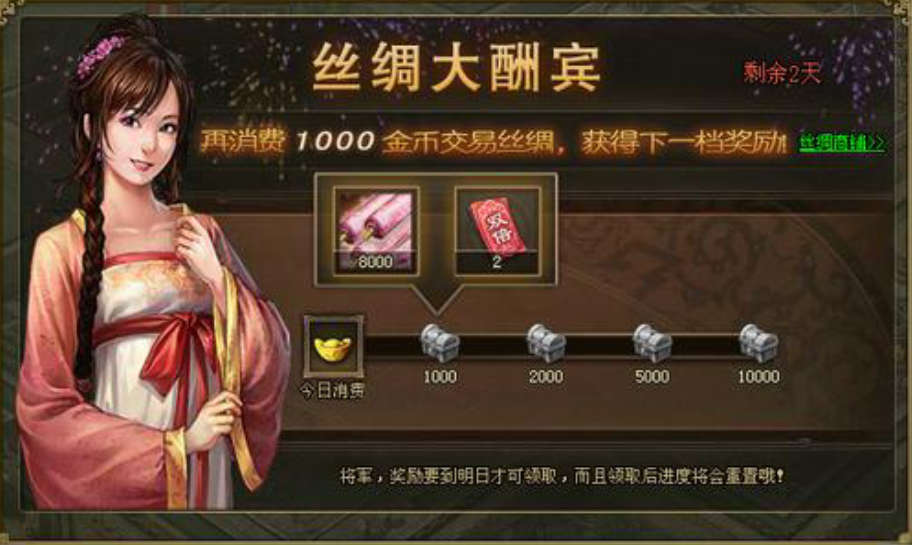This screenshot has width=912, height=545.
Task: Click the 10000 milestone label
Action: (x=758, y=377)
